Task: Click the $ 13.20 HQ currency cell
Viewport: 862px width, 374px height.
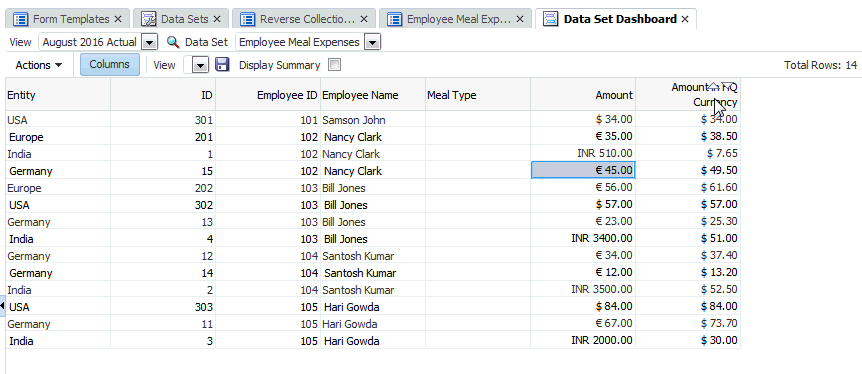Action: (688, 272)
